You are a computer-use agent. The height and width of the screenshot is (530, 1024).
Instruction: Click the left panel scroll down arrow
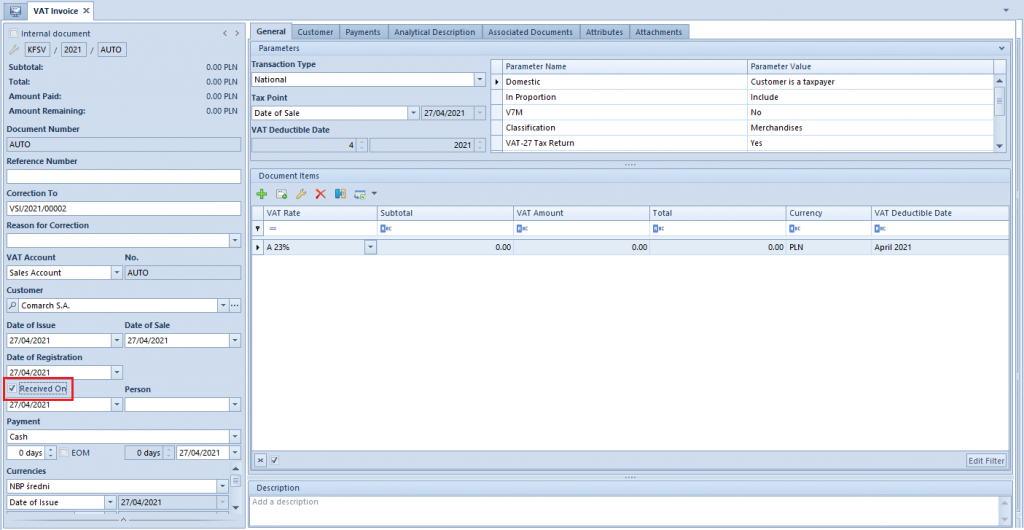[x=236, y=507]
